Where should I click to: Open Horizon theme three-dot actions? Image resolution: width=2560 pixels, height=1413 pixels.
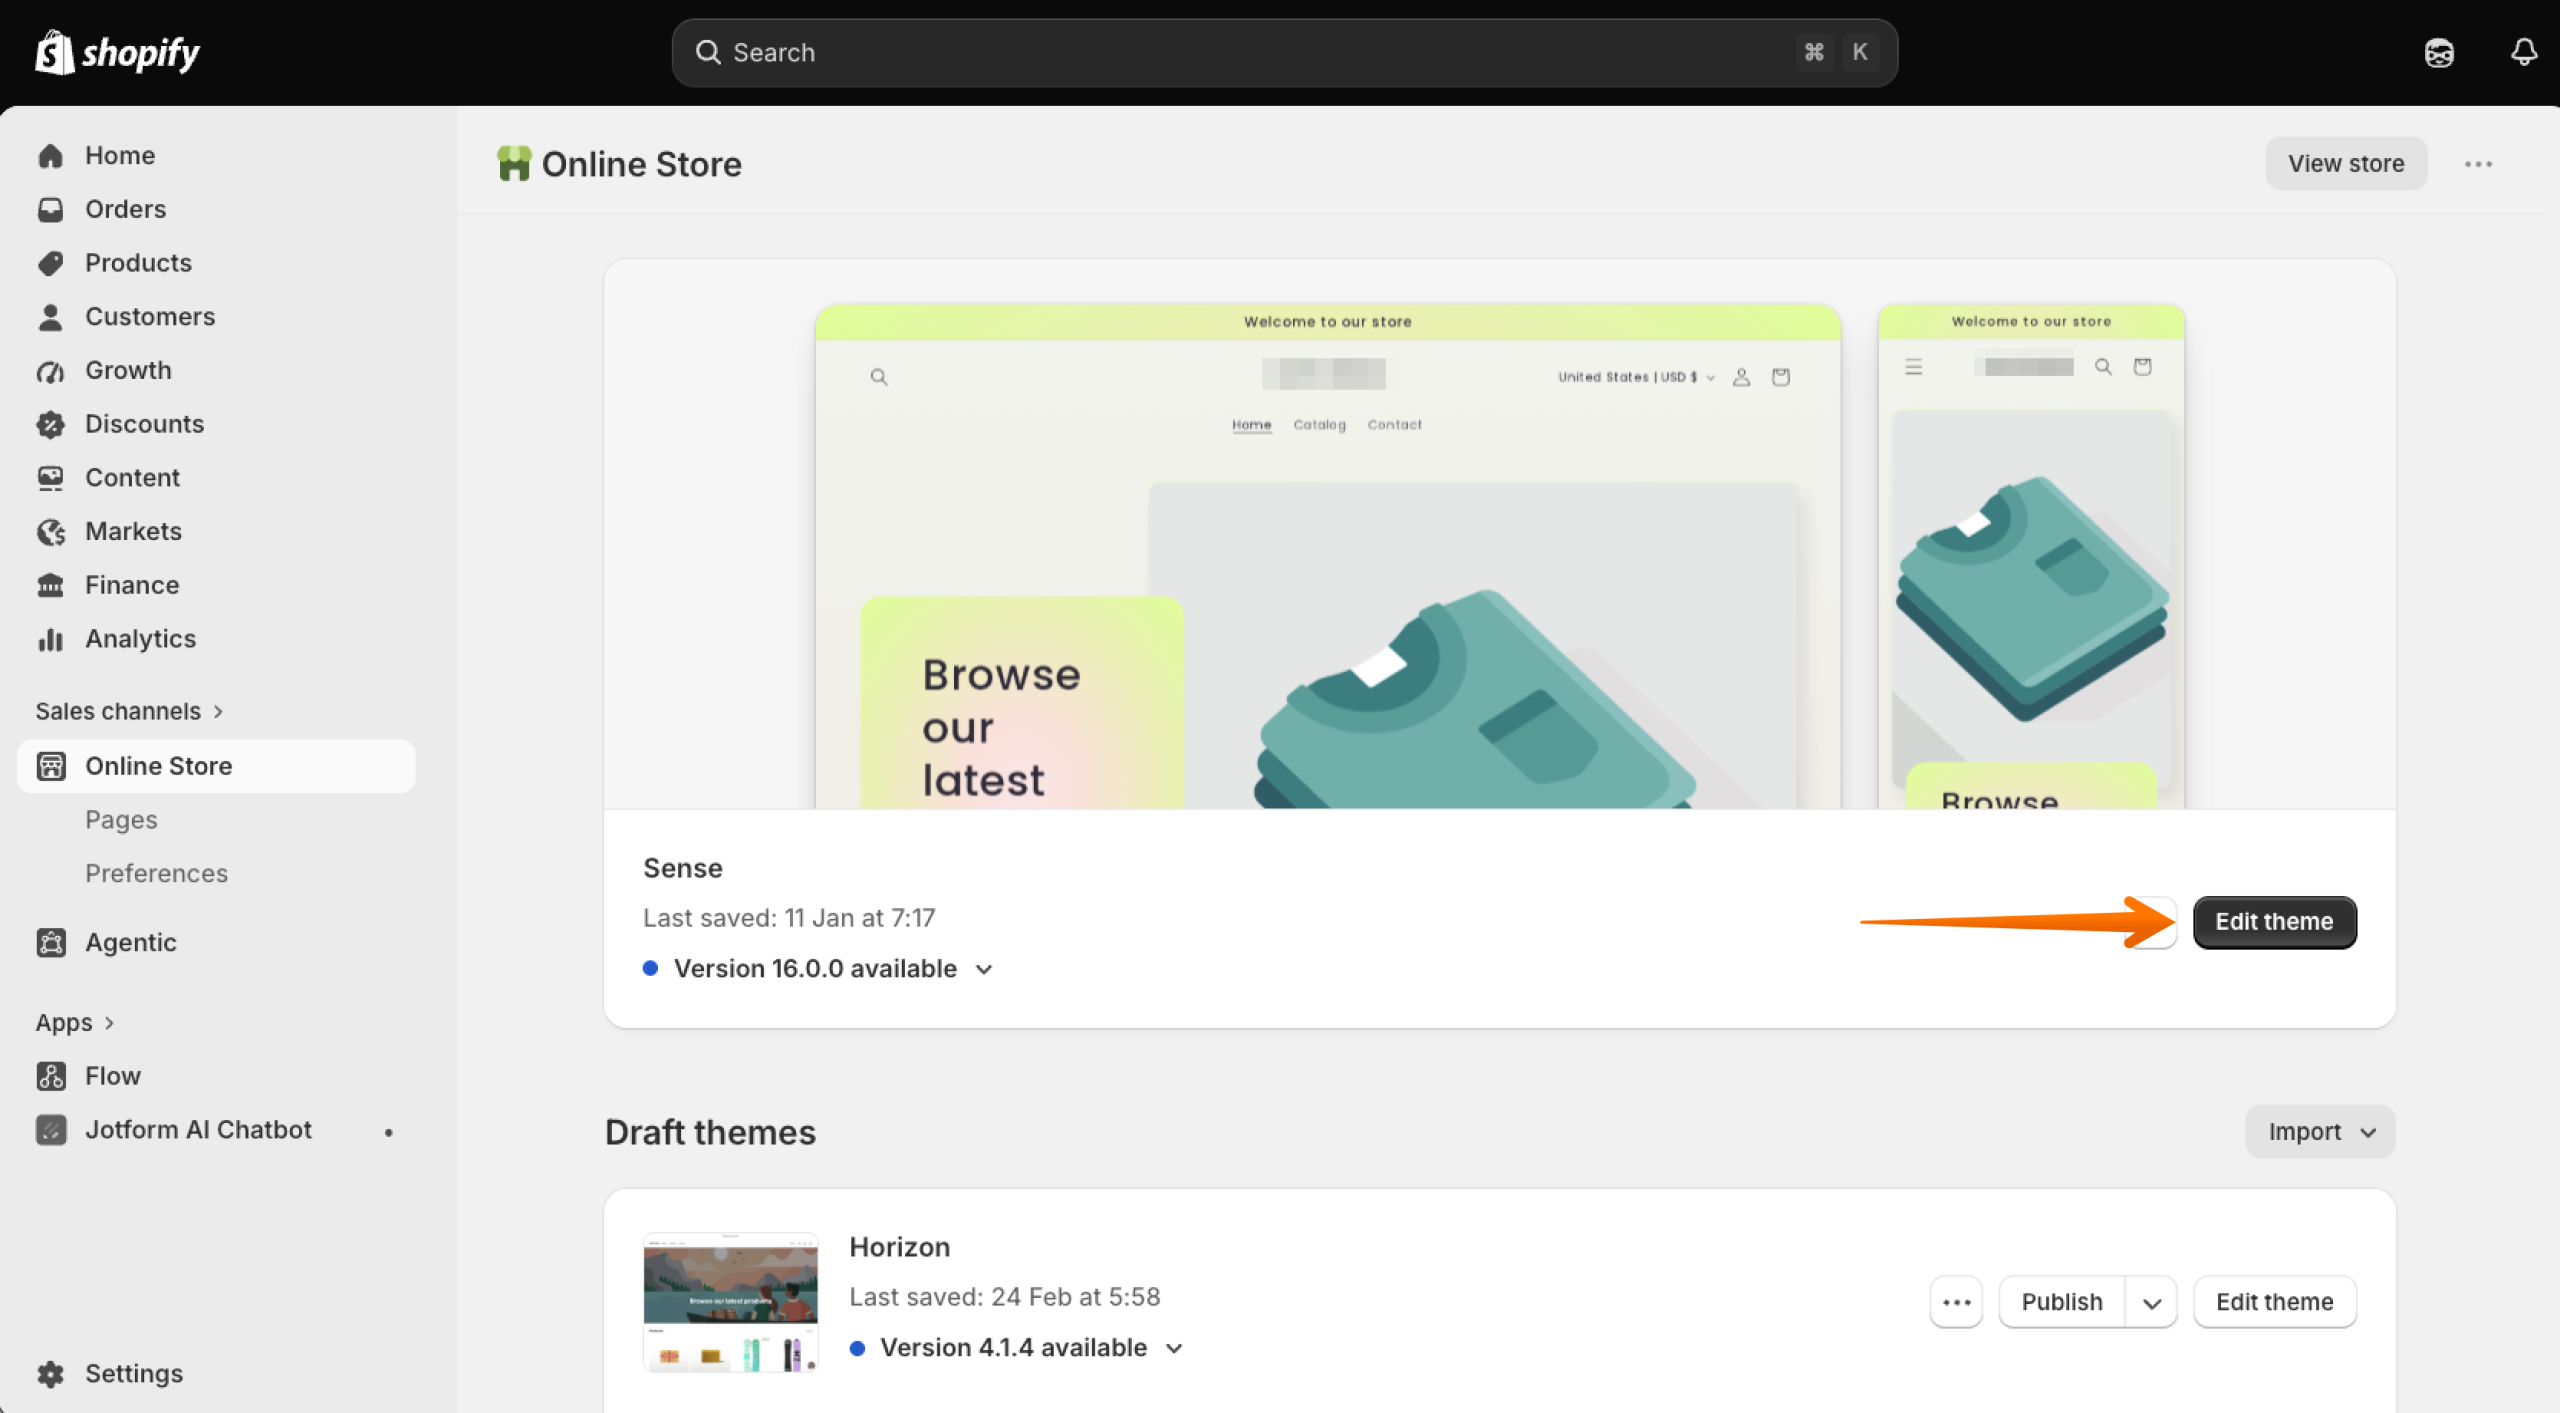coord(1956,1302)
